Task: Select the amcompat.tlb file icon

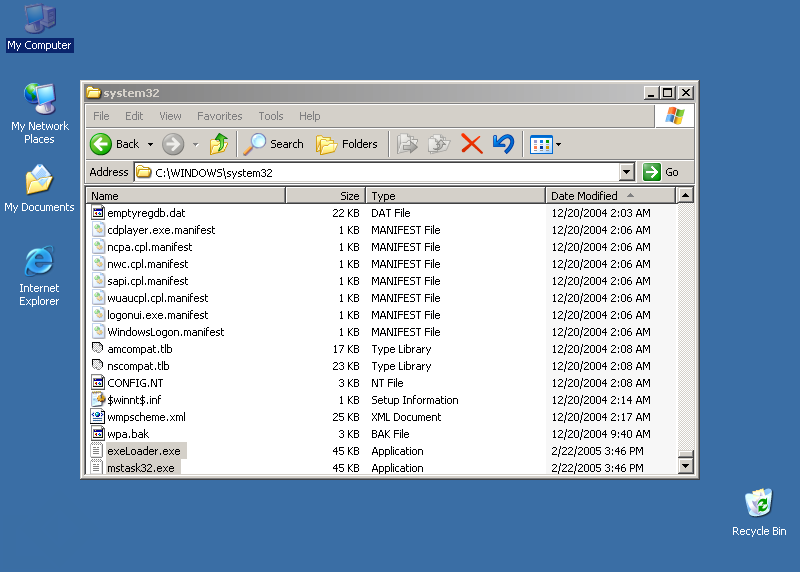Action: tap(98, 349)
